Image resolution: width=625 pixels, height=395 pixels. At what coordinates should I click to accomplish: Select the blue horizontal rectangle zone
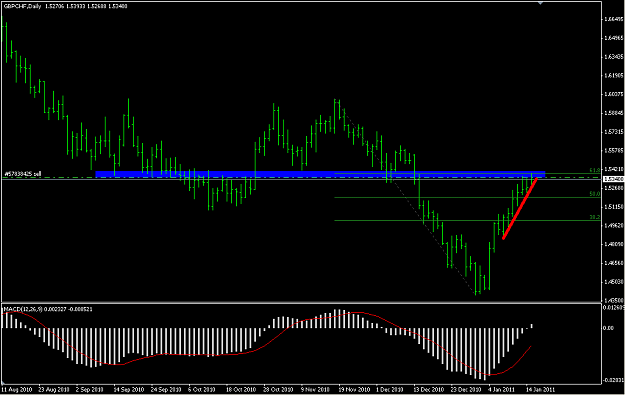320,174
